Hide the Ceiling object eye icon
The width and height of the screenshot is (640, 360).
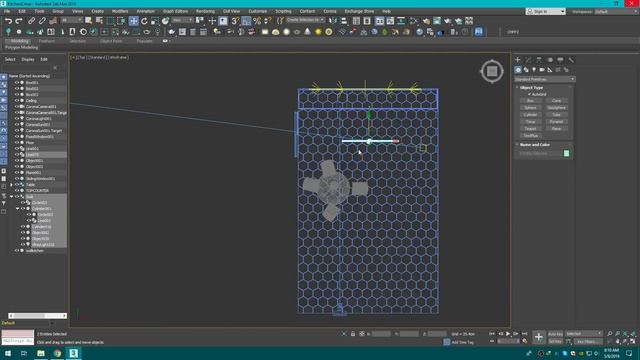coord(17,100)
